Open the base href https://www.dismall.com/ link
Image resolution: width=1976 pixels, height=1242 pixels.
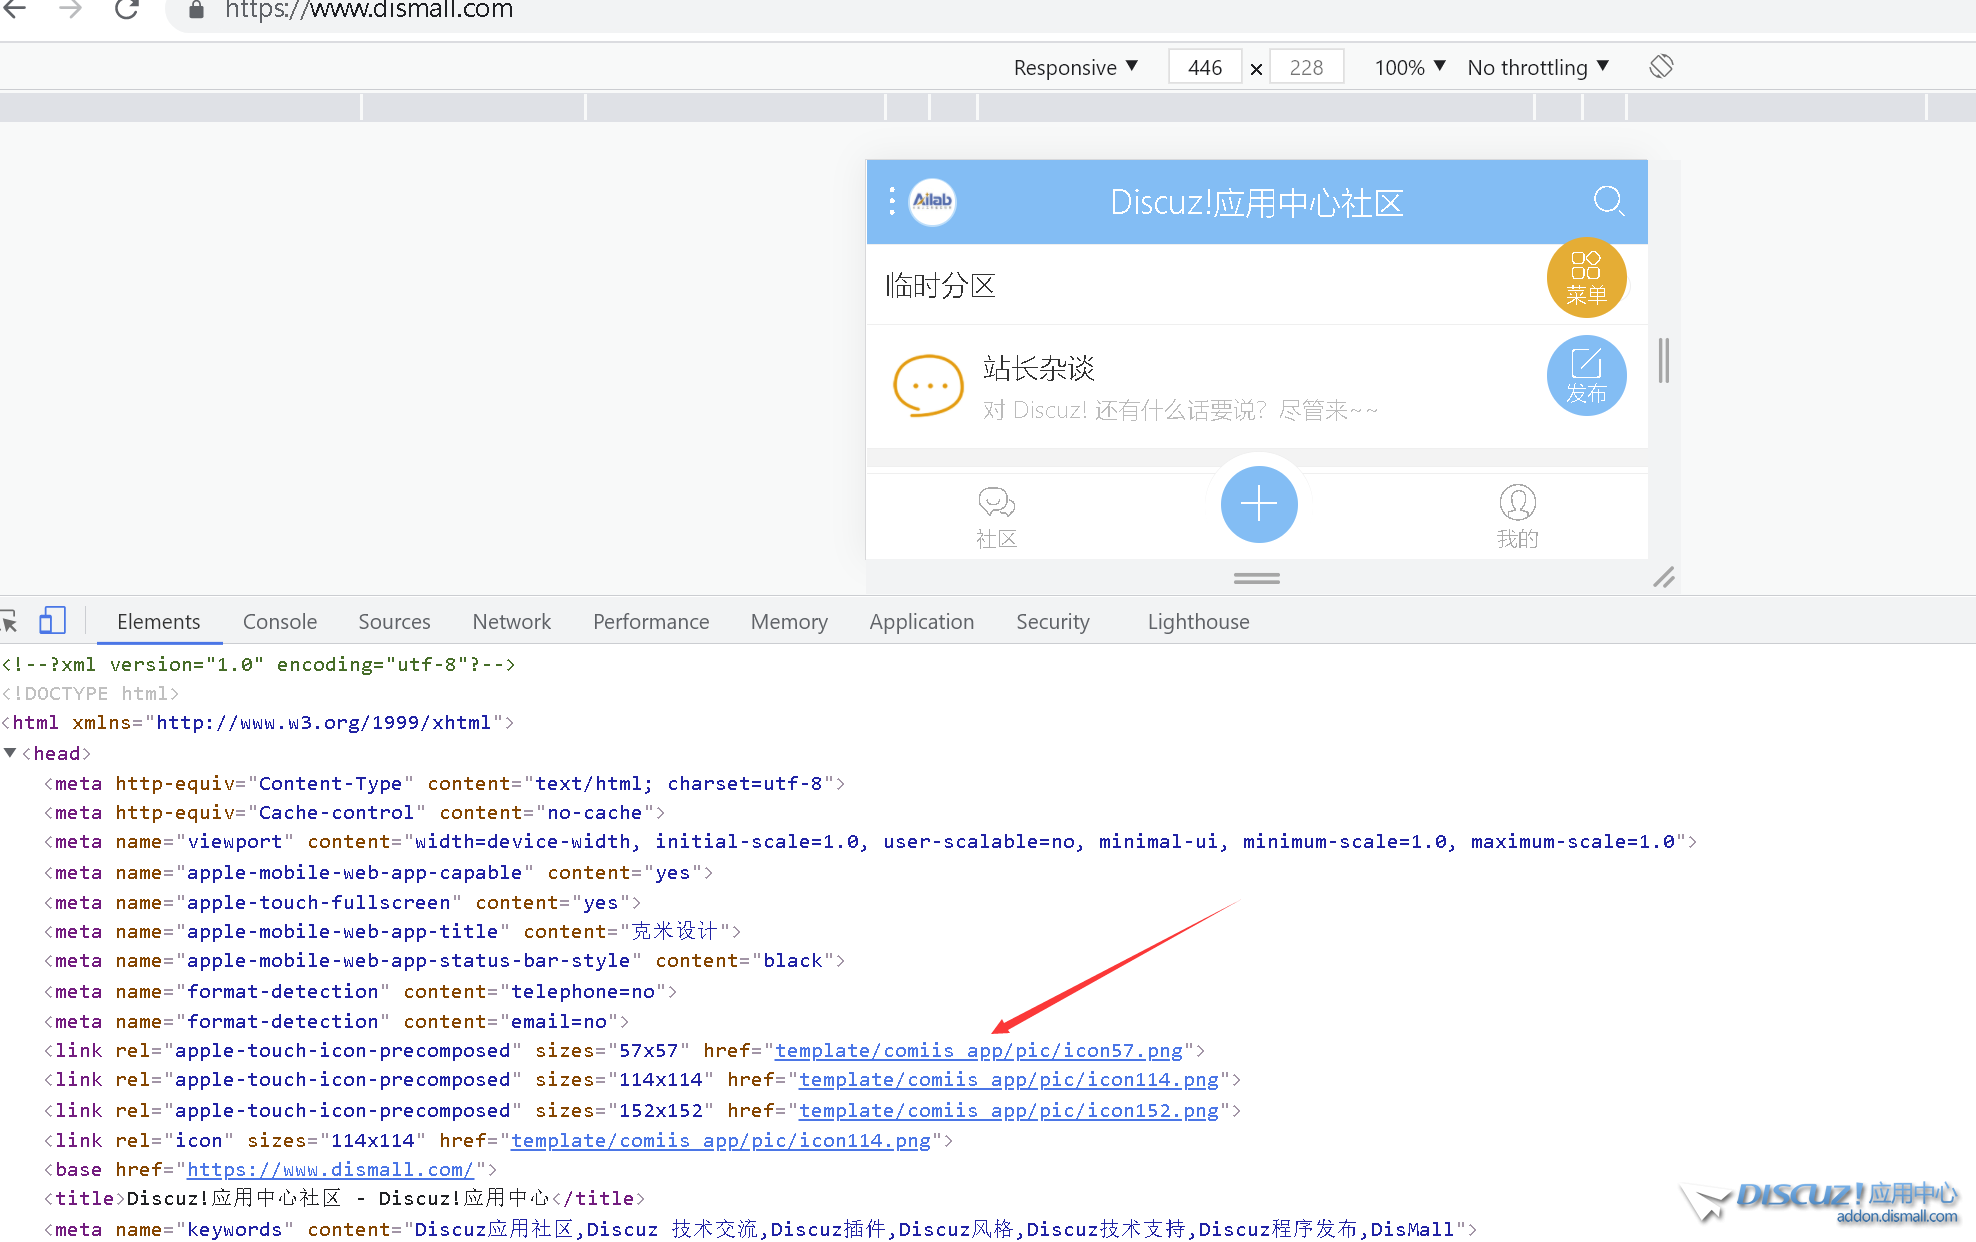click(x=330, y=1169)
